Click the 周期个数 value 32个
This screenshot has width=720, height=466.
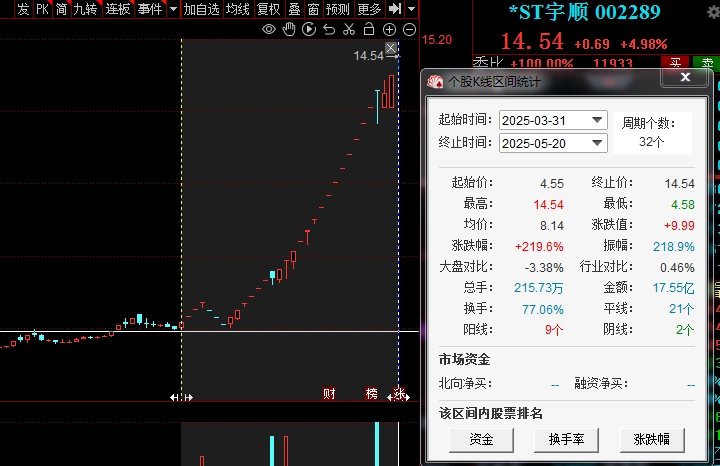(x=652, y=142)
